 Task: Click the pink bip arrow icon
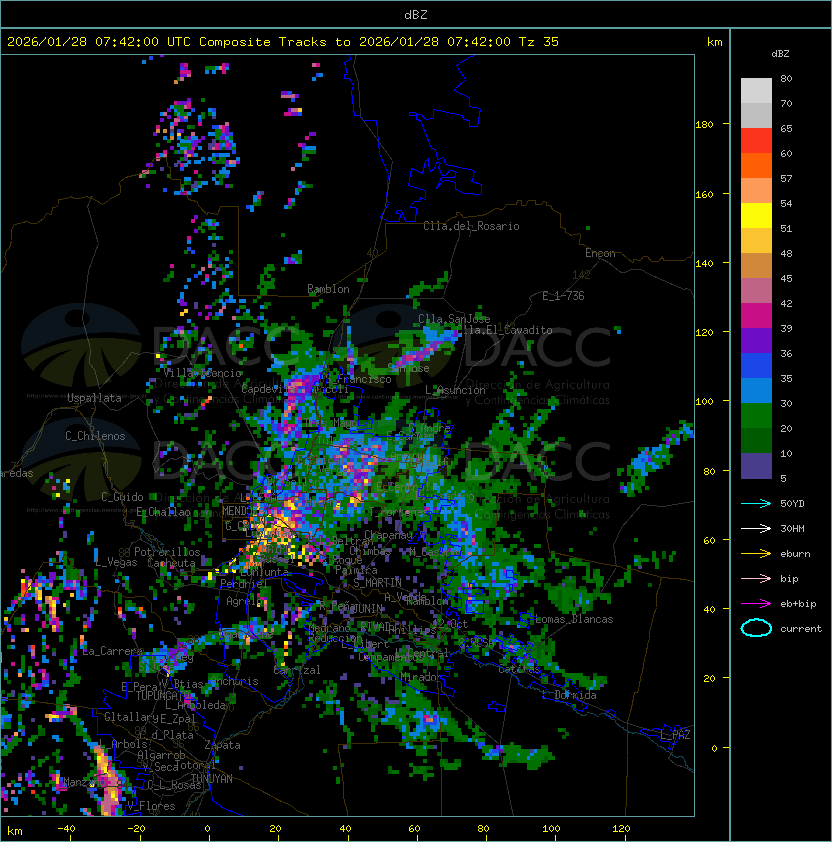pyautogui.click(x=756, y=578)
